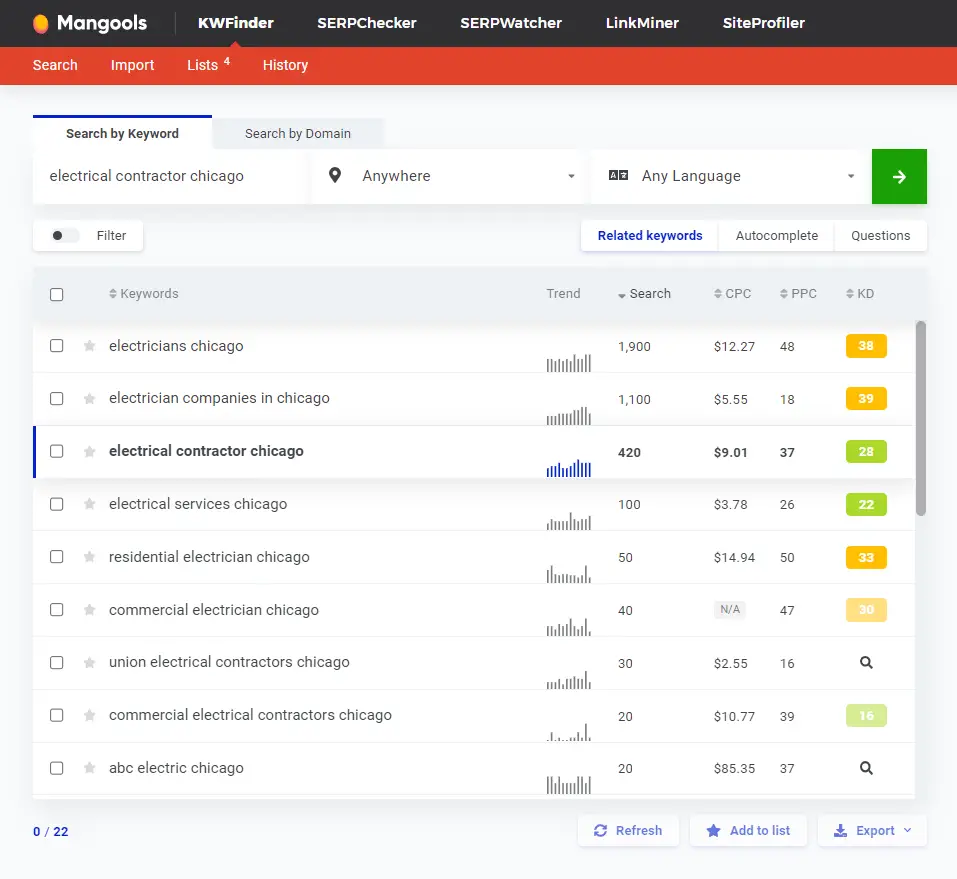
Task: Select the Related keywords tab
Action: (x=650, y=236)
